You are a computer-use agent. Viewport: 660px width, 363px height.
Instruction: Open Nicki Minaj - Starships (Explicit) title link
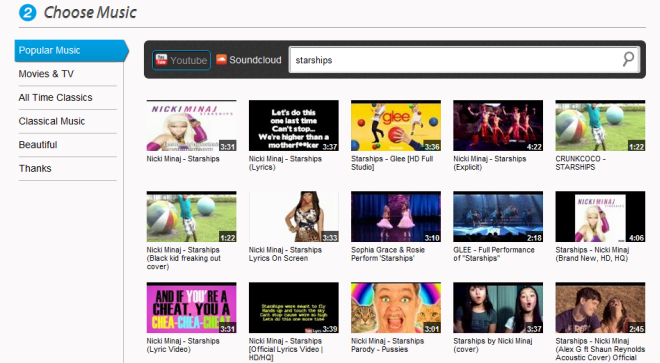coord(490,163)
